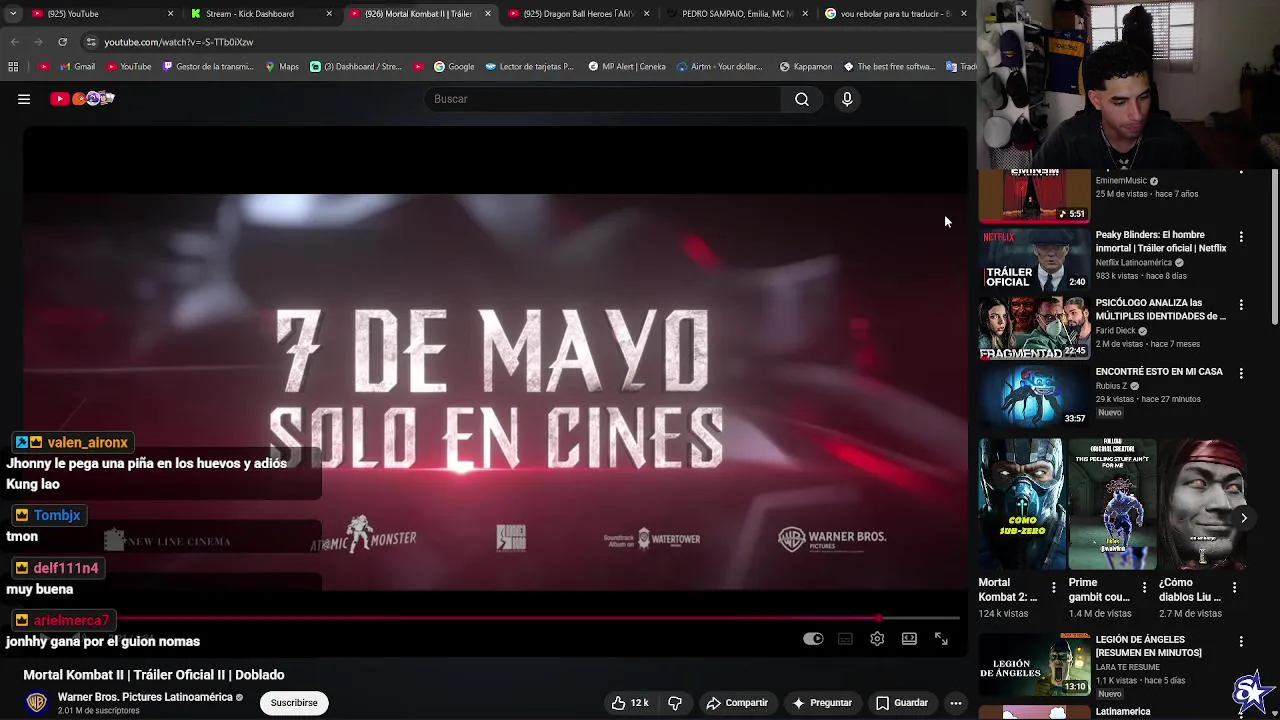Open Maps bookmark
Screen dimensions: 1280x720
pos(282,67)
